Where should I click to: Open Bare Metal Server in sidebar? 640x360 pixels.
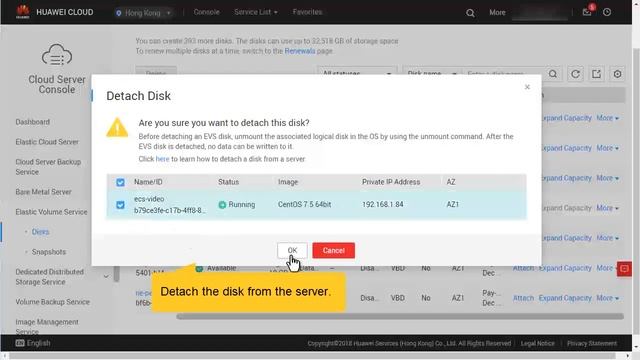(43, 191)
